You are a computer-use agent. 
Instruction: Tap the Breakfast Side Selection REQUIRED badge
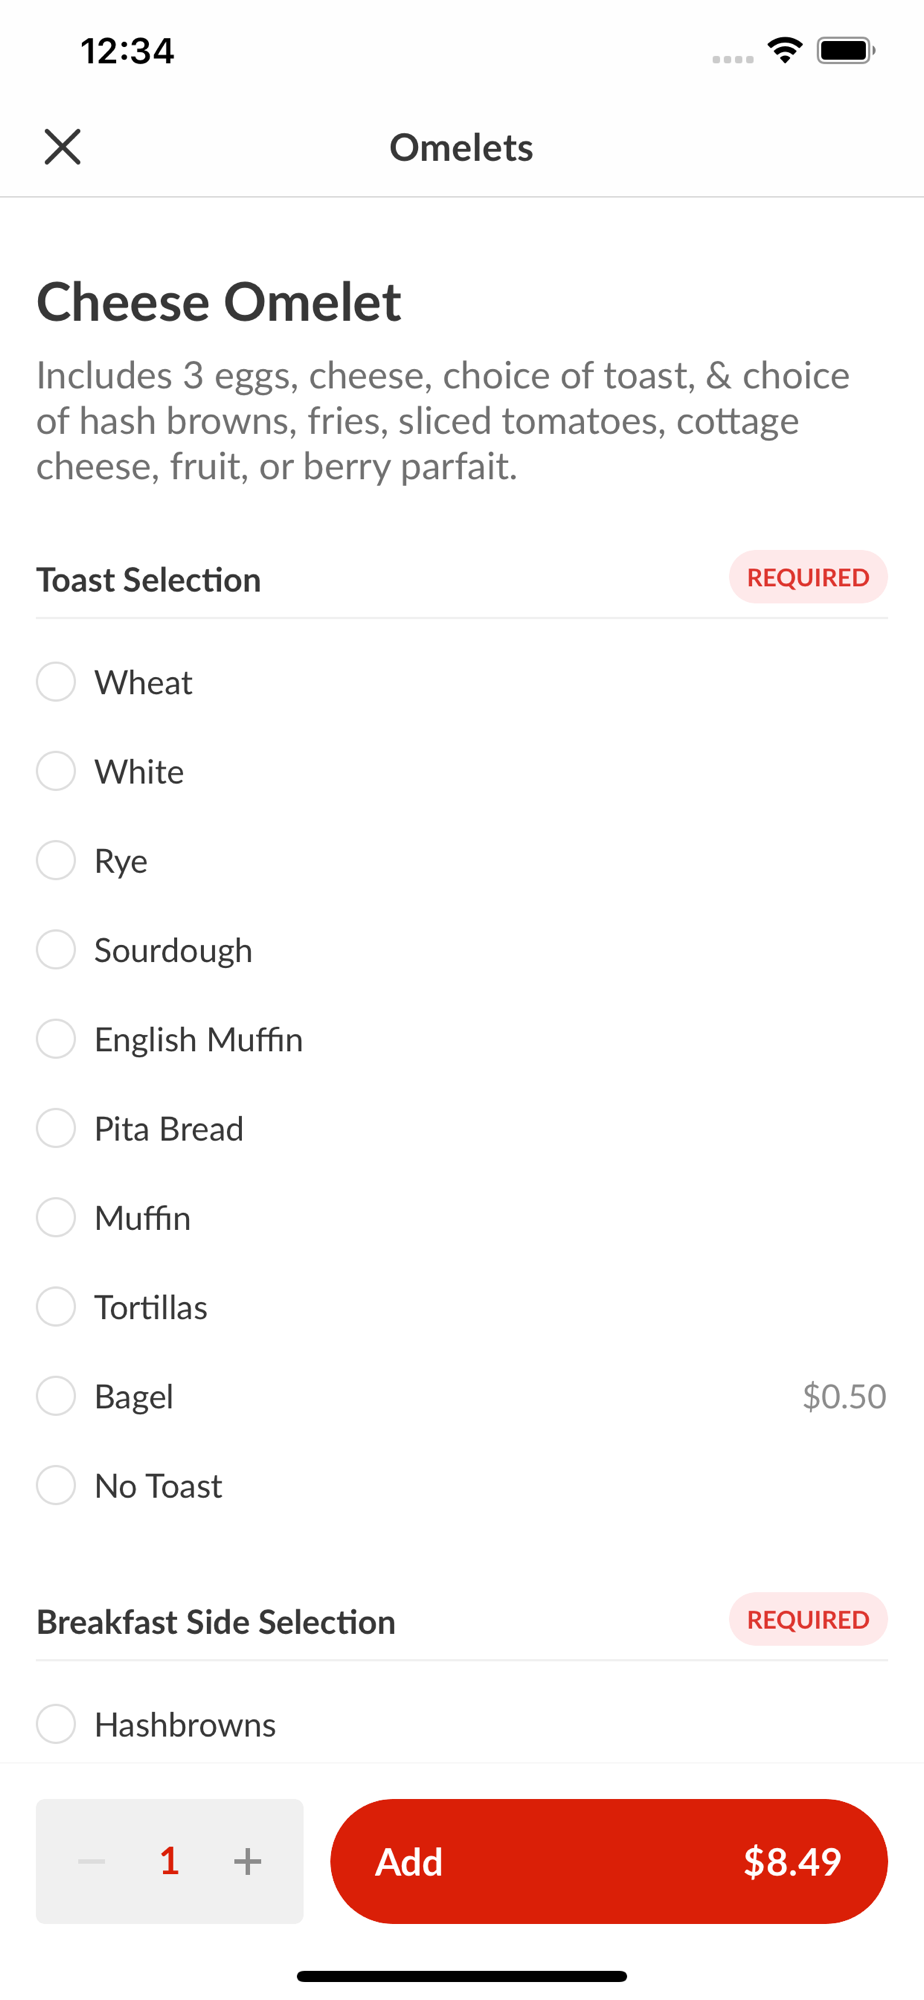pyautogui.click(x=807, y=1619)
